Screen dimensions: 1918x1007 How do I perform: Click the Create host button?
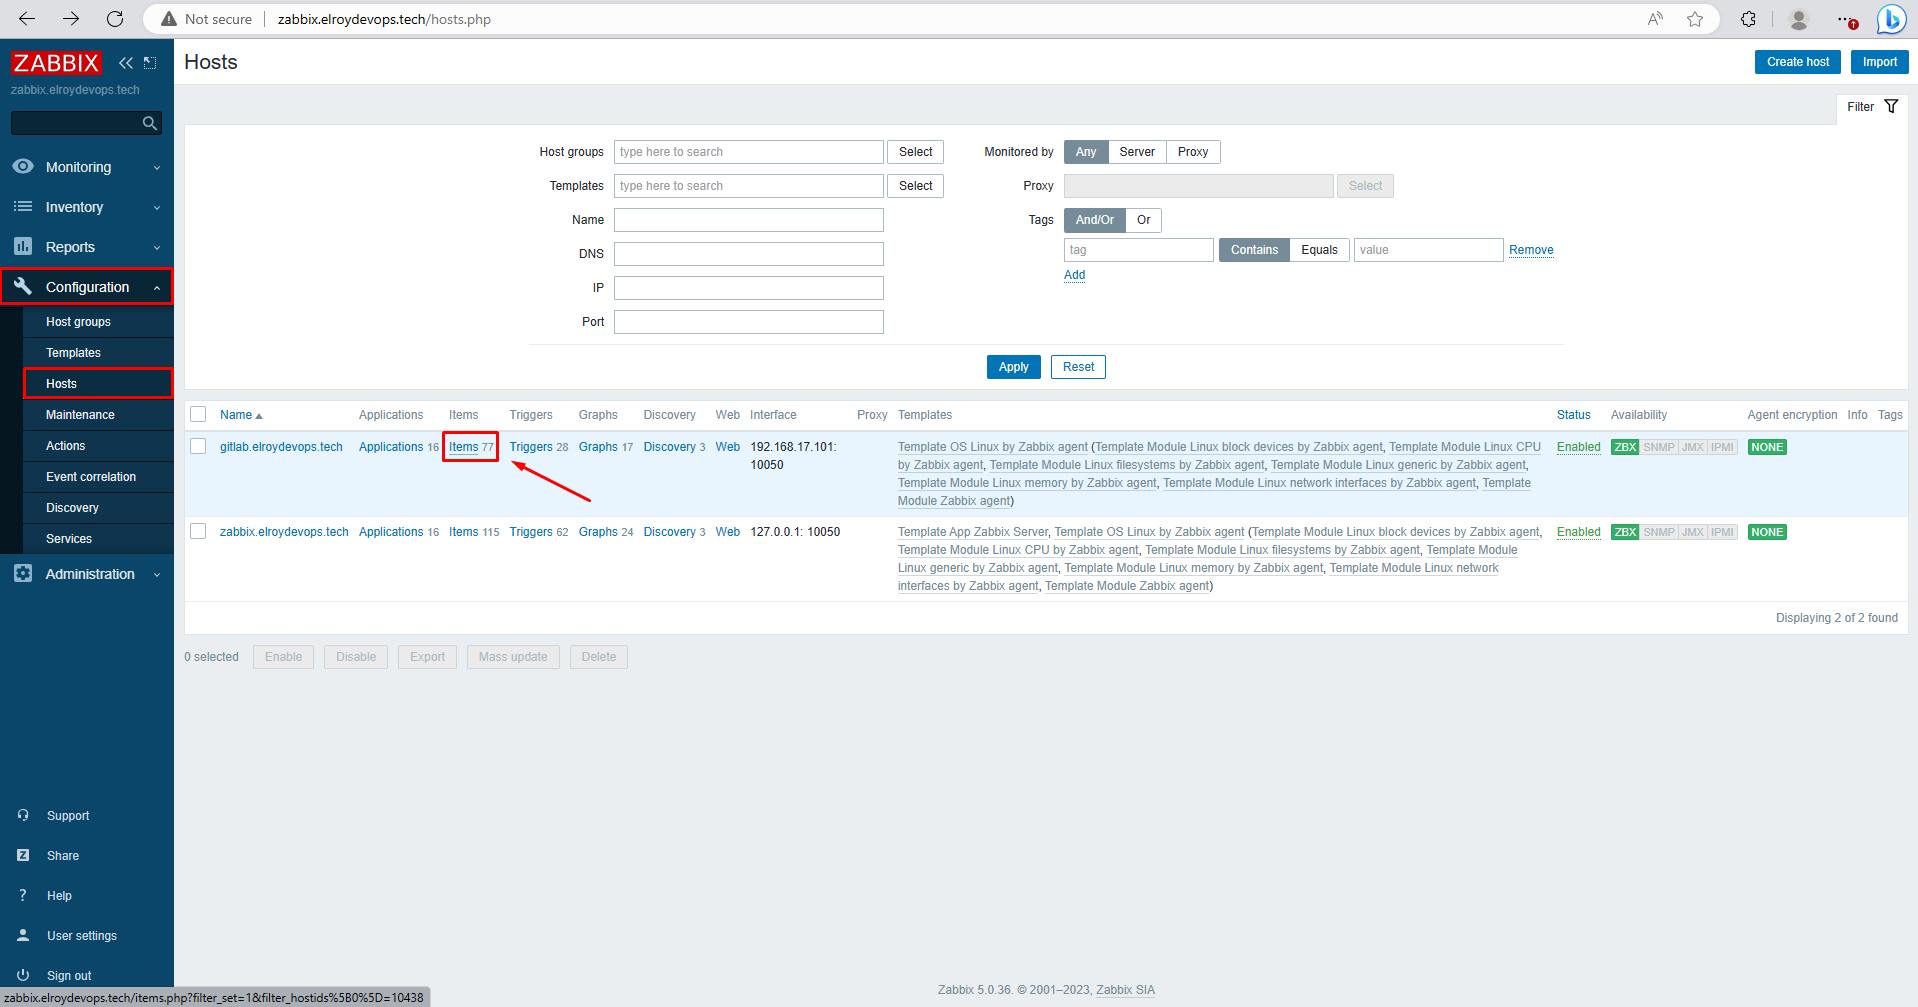click(x=1797, y=62)
